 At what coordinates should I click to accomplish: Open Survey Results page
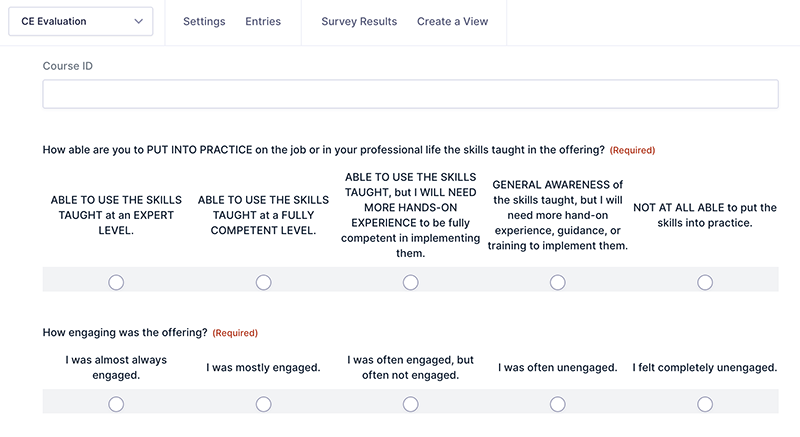tap(359, 22)
